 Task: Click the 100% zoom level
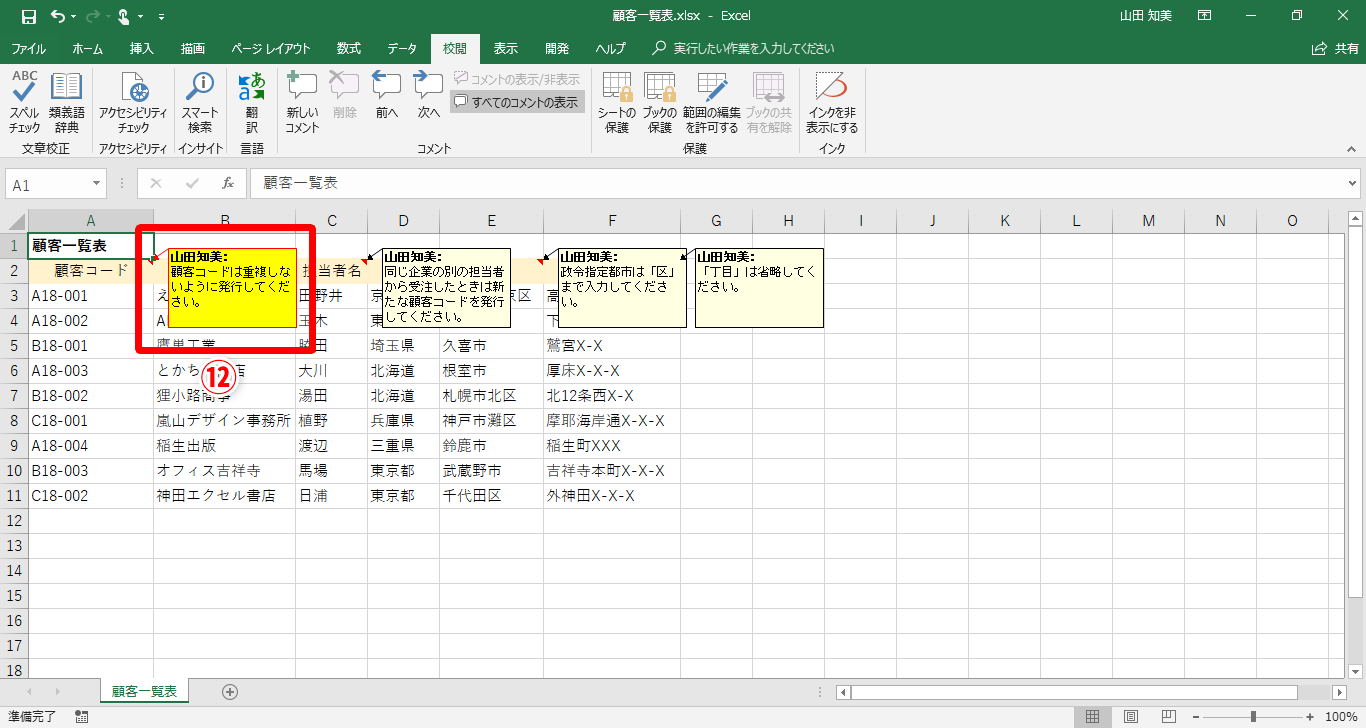(1340, 716)
